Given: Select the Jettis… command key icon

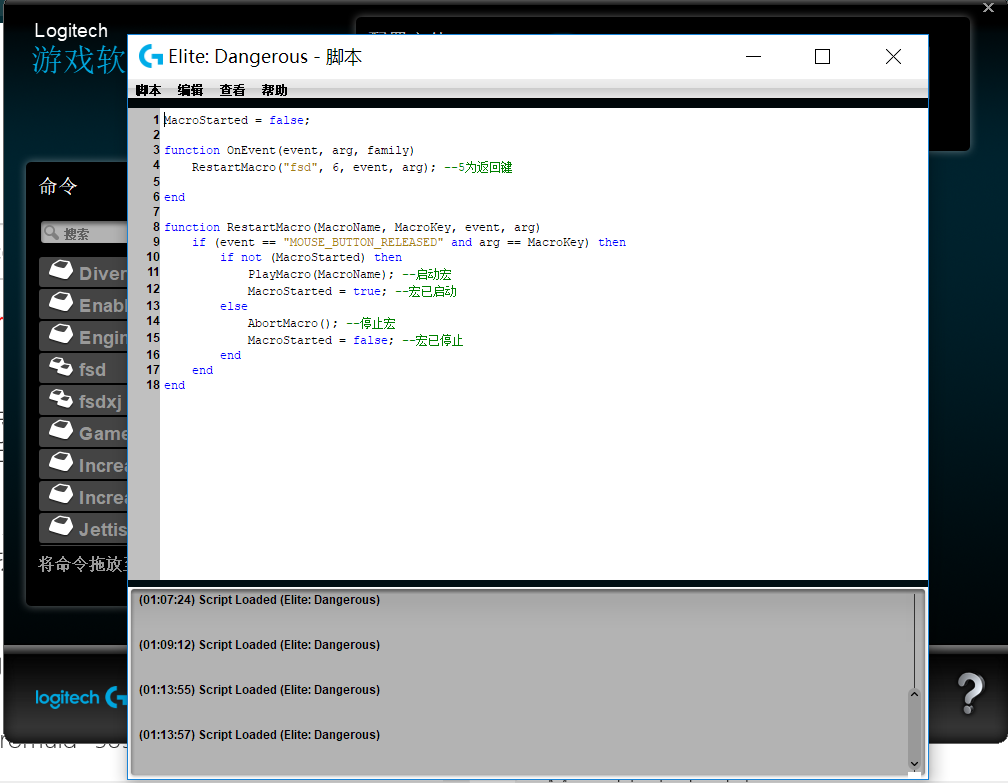Looking at the screenshot, I should (x=62, y=526).
